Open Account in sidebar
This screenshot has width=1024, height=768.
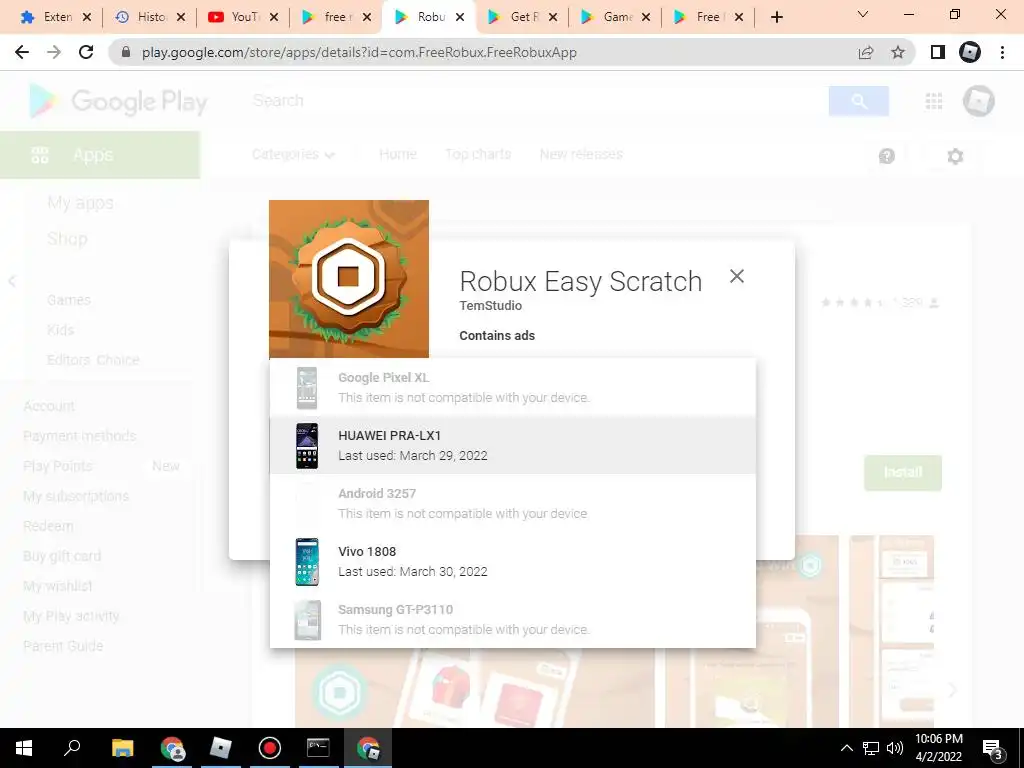point(49,406)
